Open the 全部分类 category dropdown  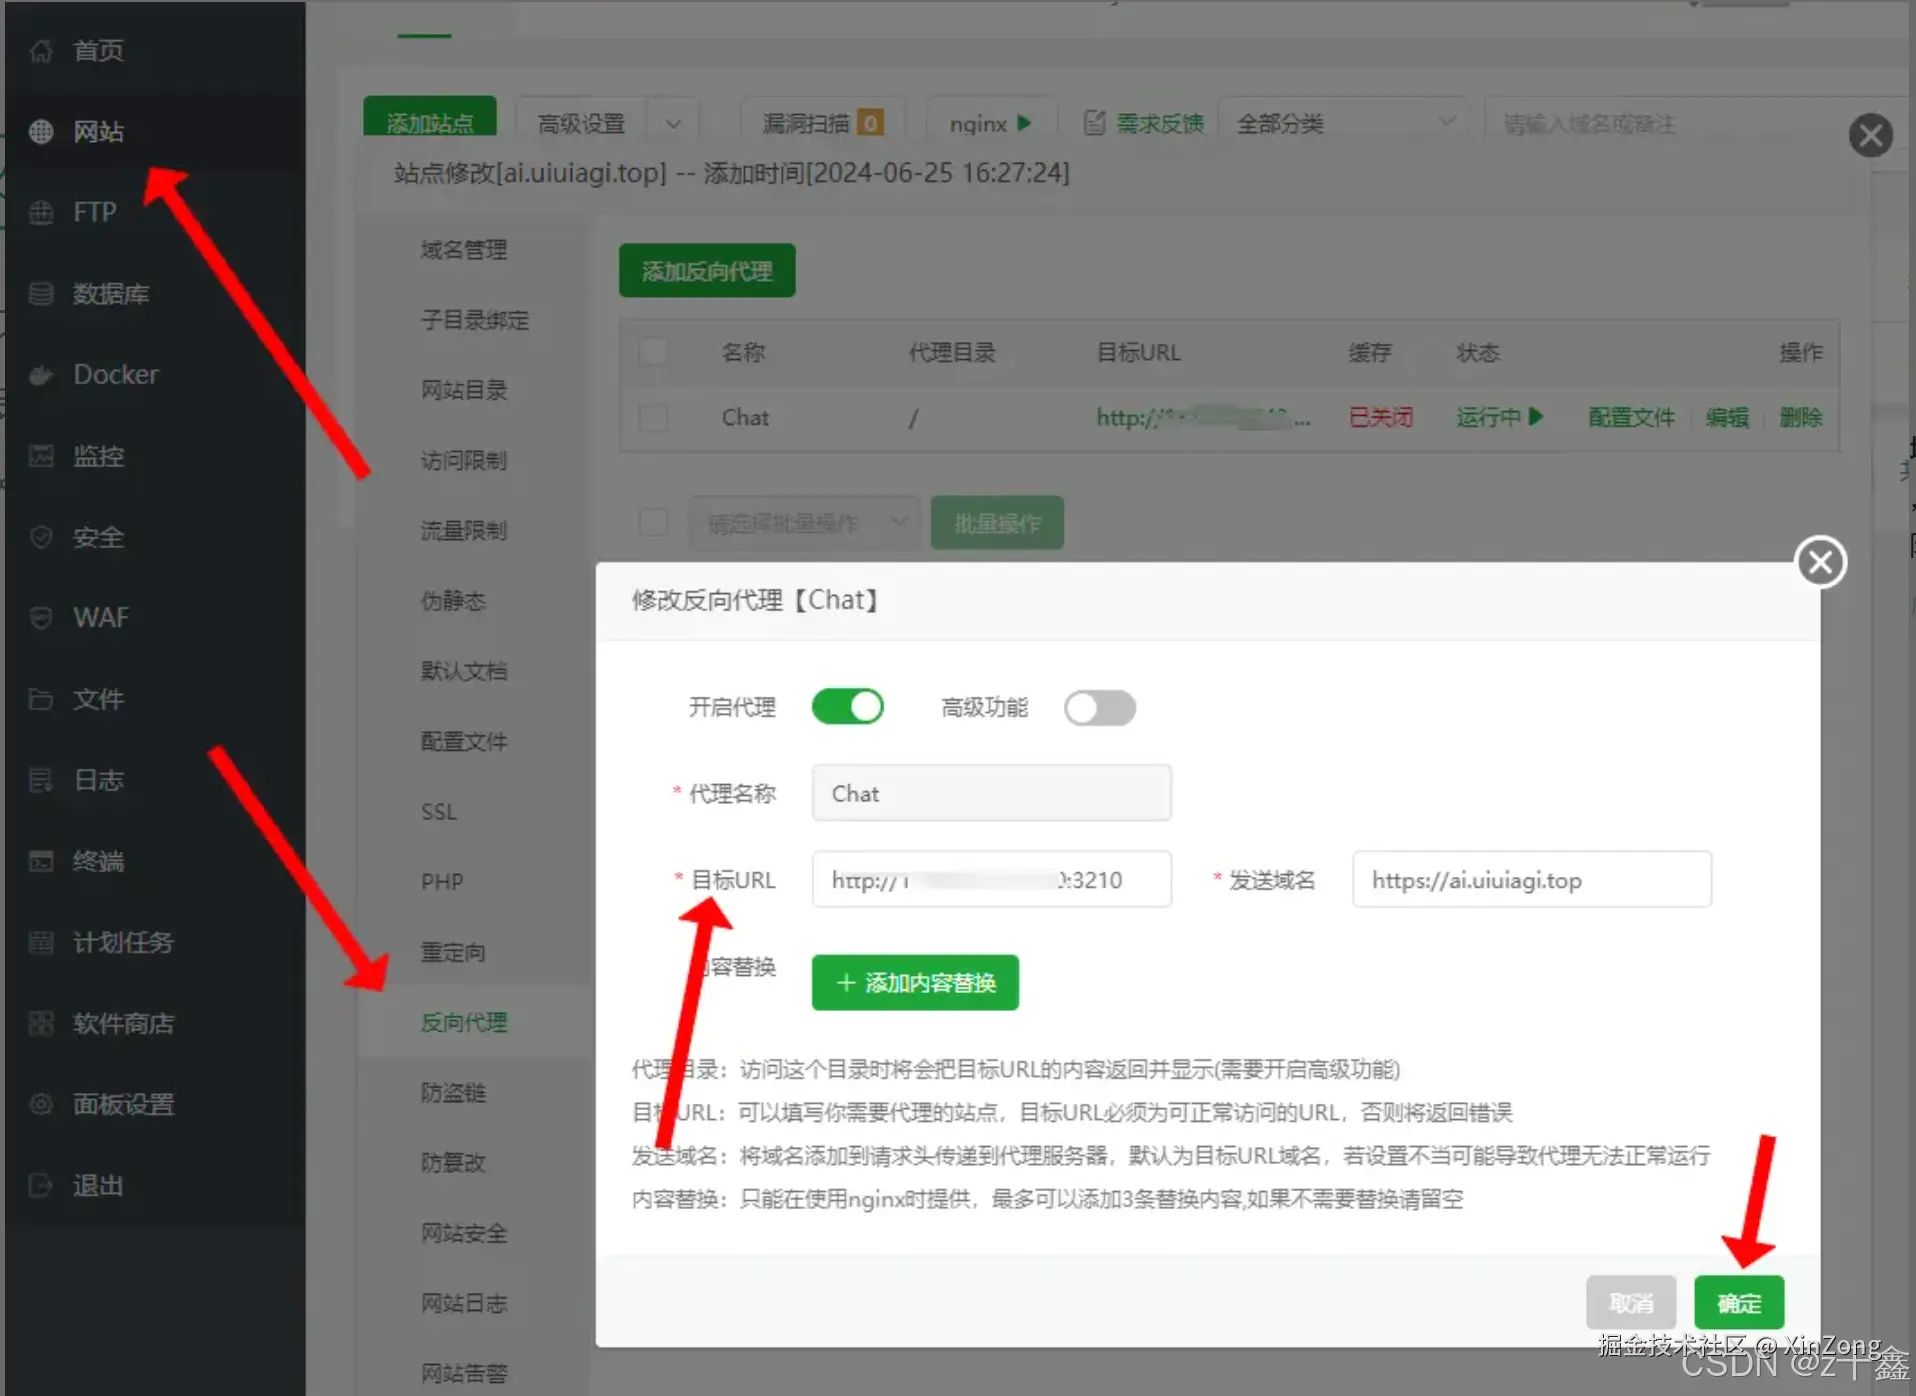click(x=1345, y=122)
